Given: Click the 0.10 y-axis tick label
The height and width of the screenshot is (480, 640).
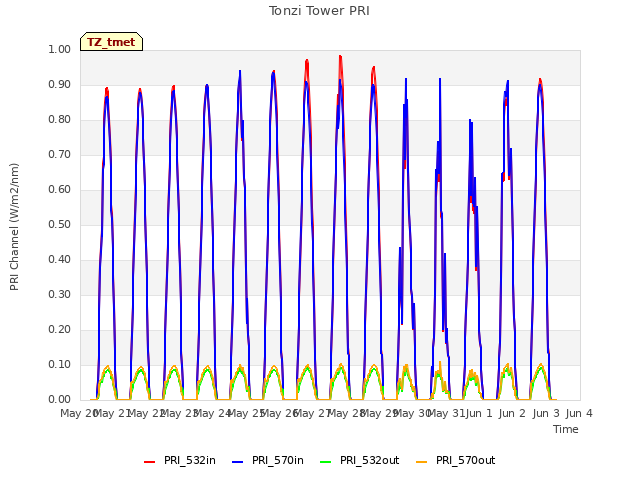Looking at the screenshot, I should click(x=60, y=364).
